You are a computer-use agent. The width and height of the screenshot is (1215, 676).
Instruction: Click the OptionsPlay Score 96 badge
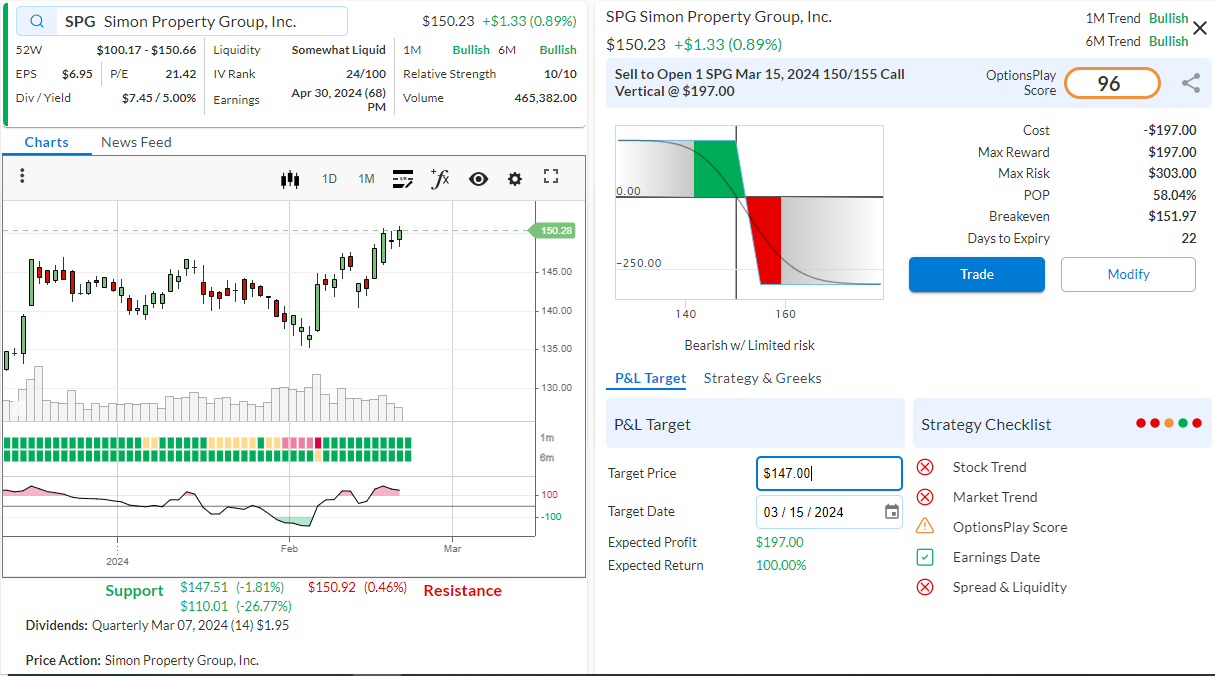pos(1112,84)
